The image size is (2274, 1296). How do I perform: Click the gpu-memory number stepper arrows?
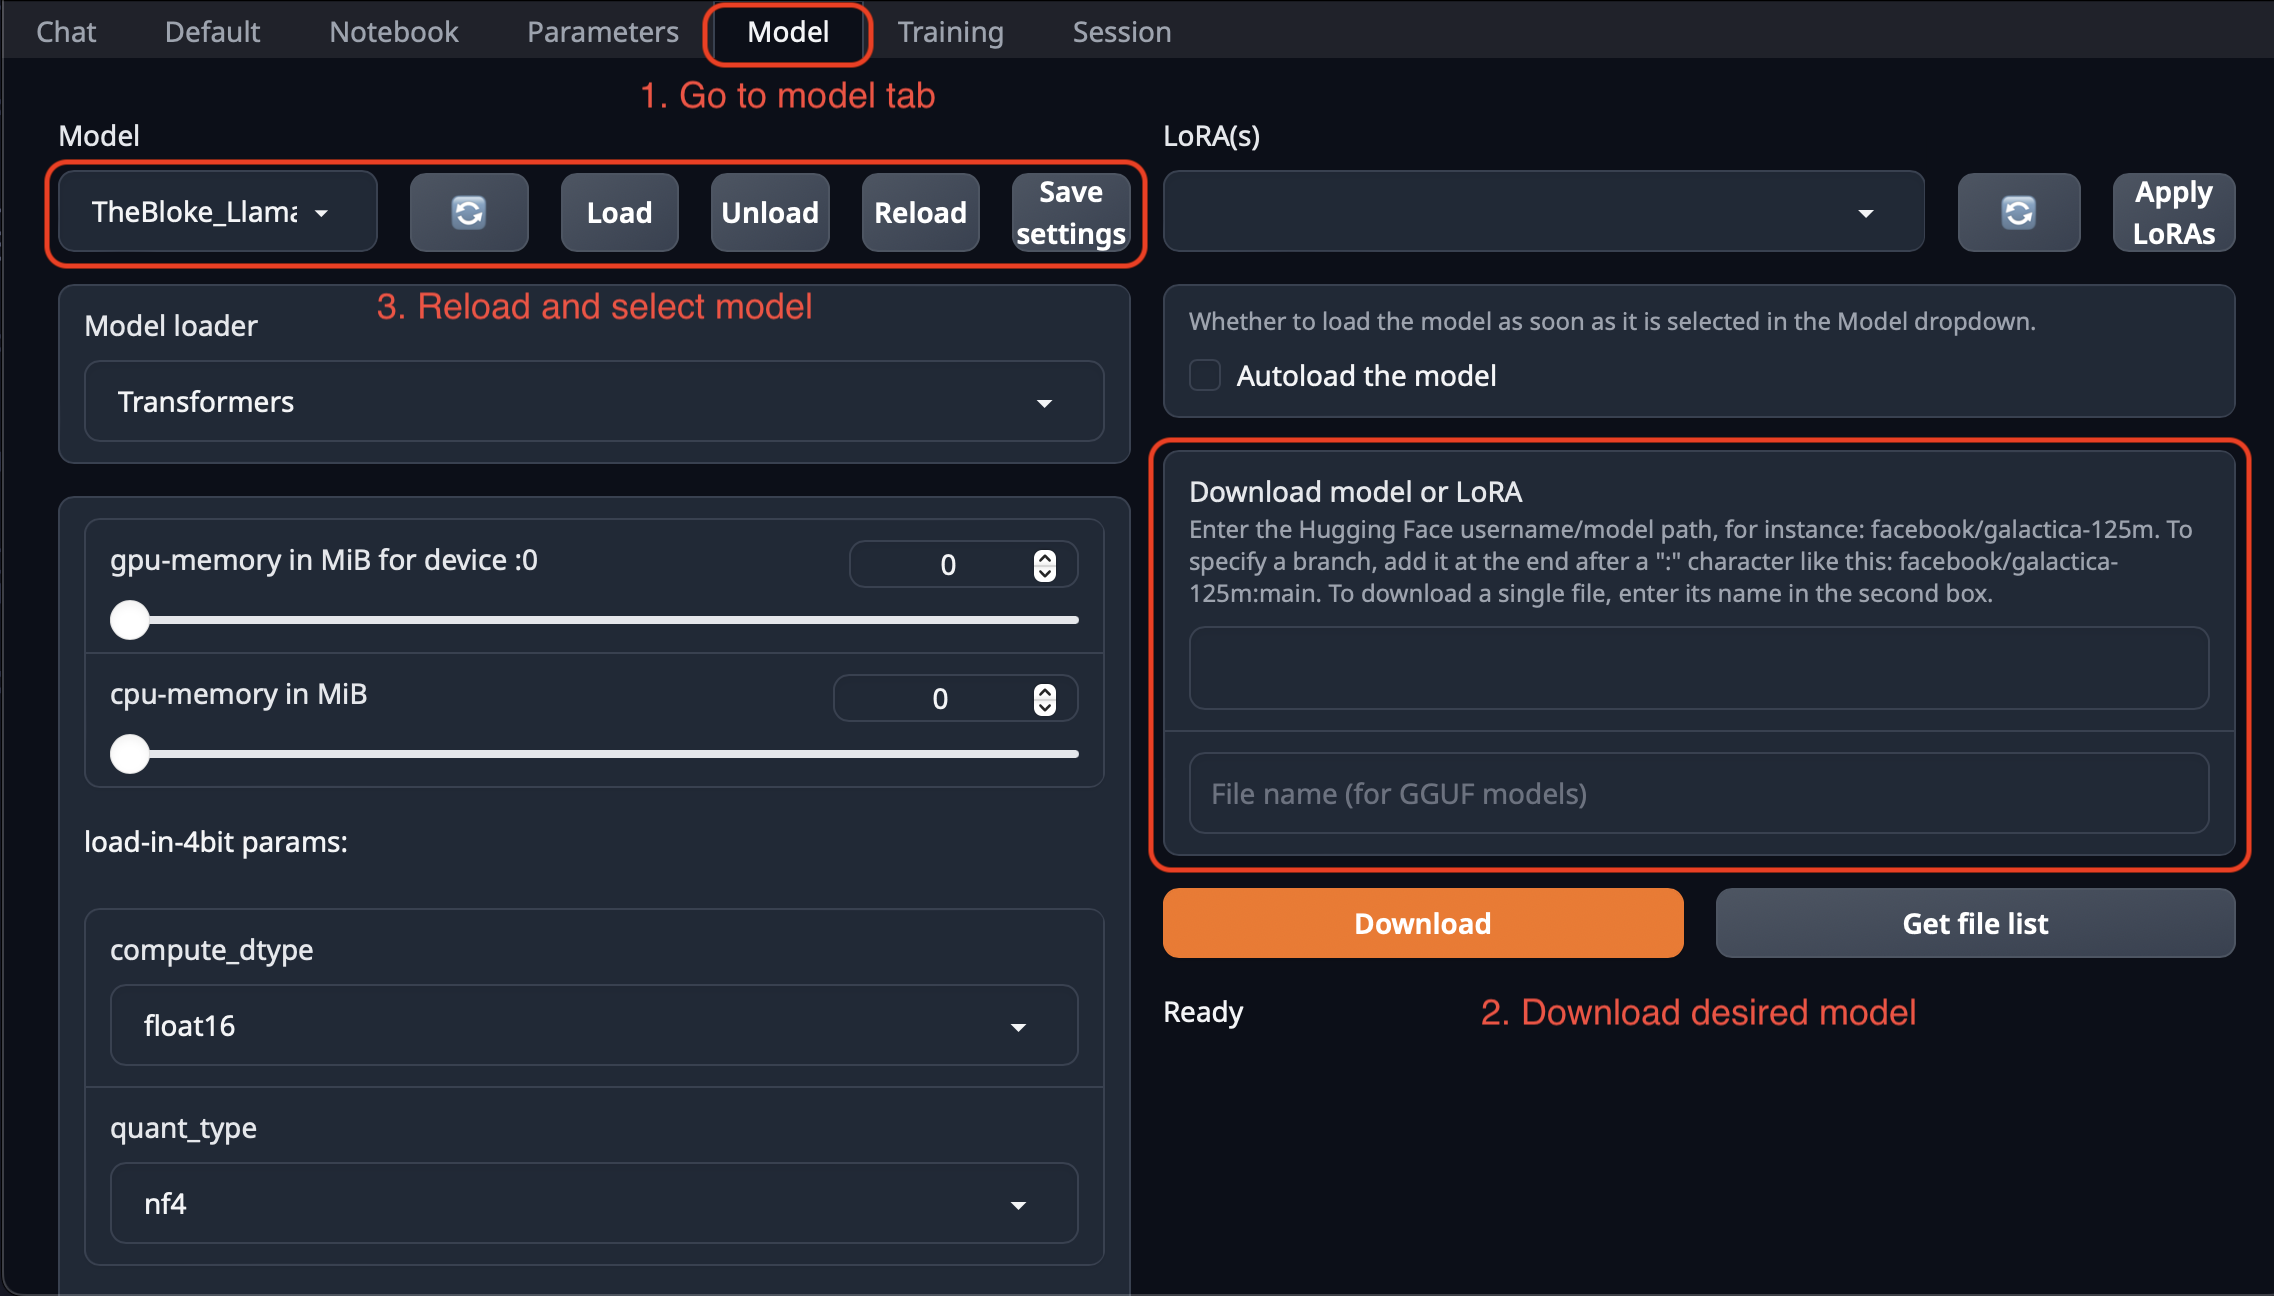coord(1044,565)
